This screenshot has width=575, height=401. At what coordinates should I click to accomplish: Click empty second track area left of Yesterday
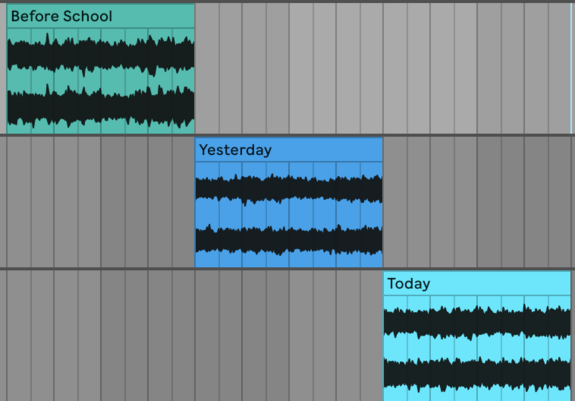click(x=97, y=202)
